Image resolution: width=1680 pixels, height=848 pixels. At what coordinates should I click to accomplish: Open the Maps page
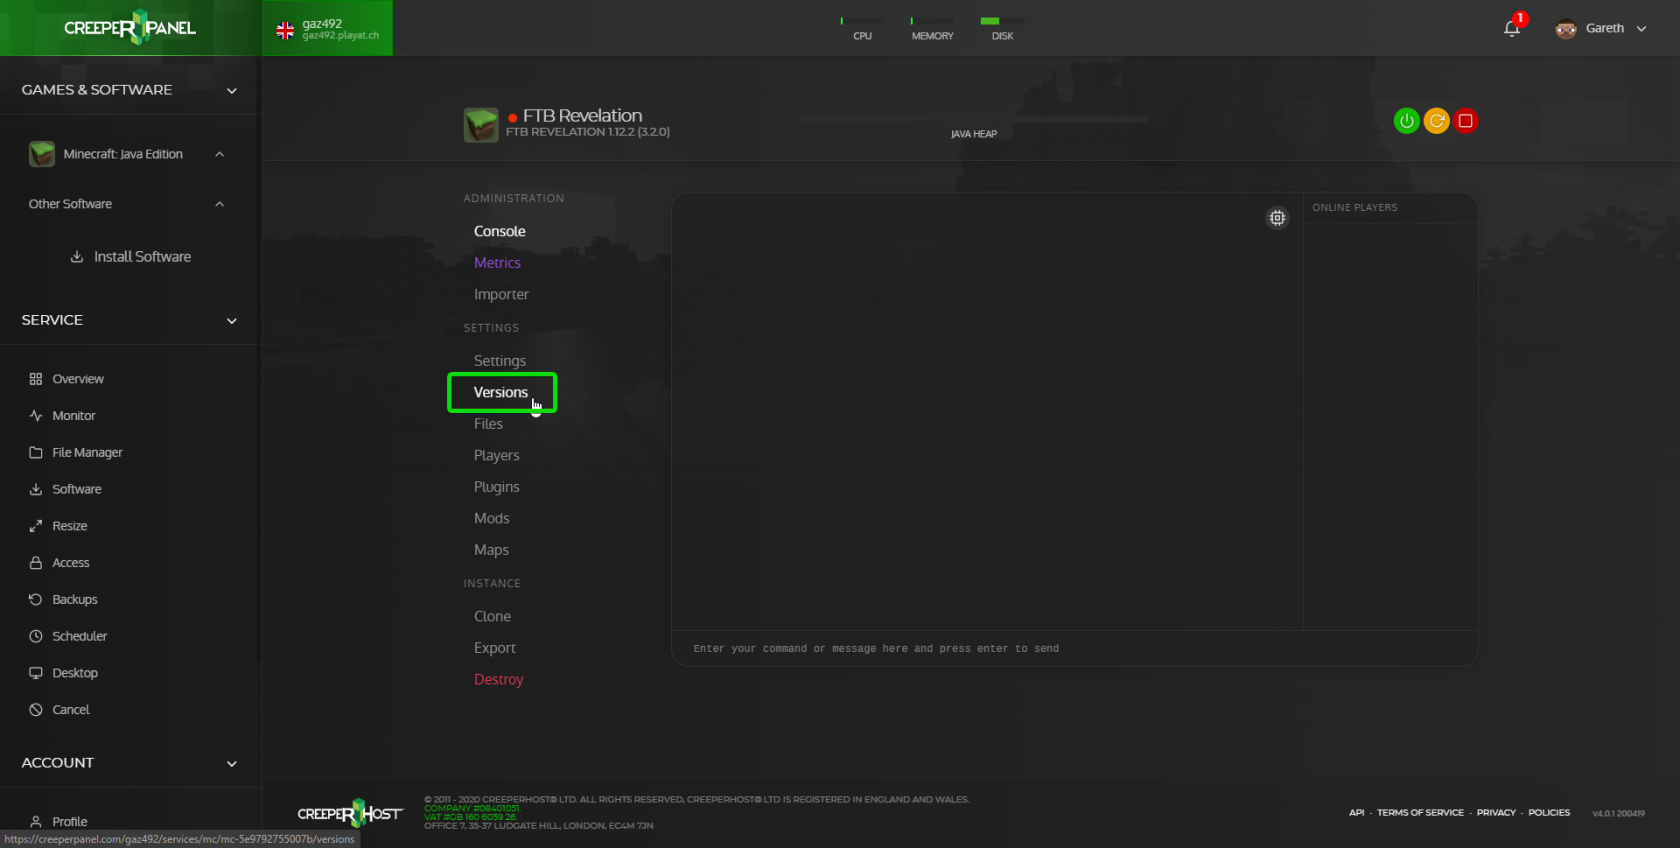pyautogui.click(x=491, y=550)
